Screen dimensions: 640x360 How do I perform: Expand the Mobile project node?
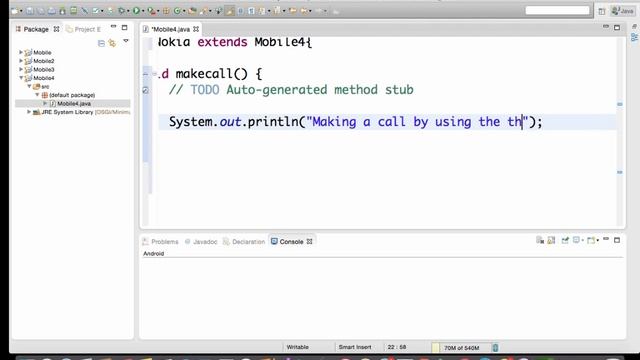[x=21, y=52]
